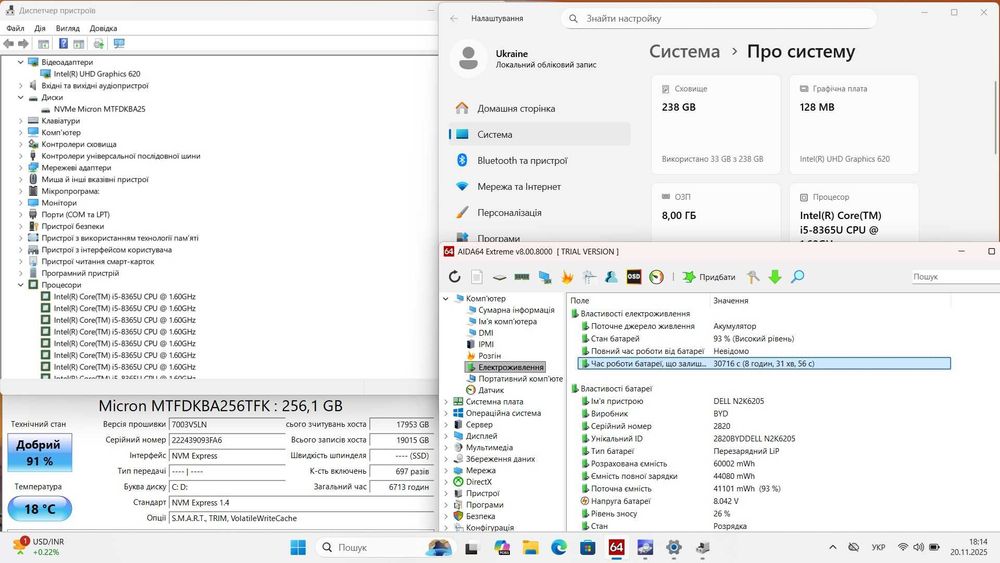Click the 18 °C temperature indicator
Image resolution: width=1000 pixels, height=563 pixels.
tap(40, 509)
